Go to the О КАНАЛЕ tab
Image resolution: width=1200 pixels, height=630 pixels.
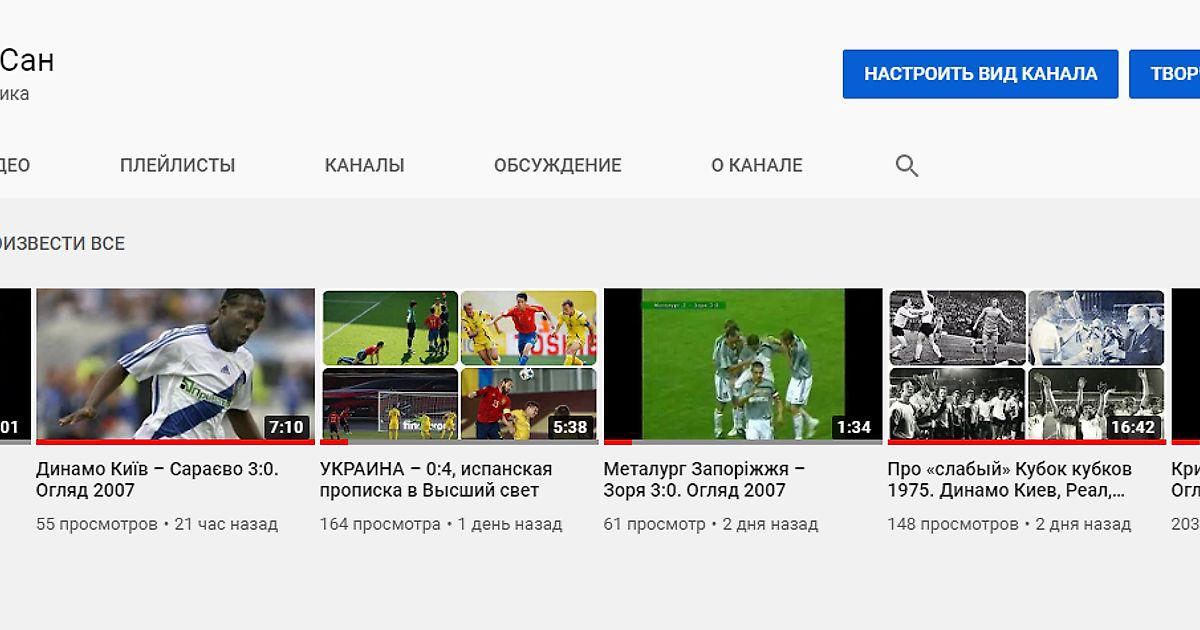click(x=756, y=166)
